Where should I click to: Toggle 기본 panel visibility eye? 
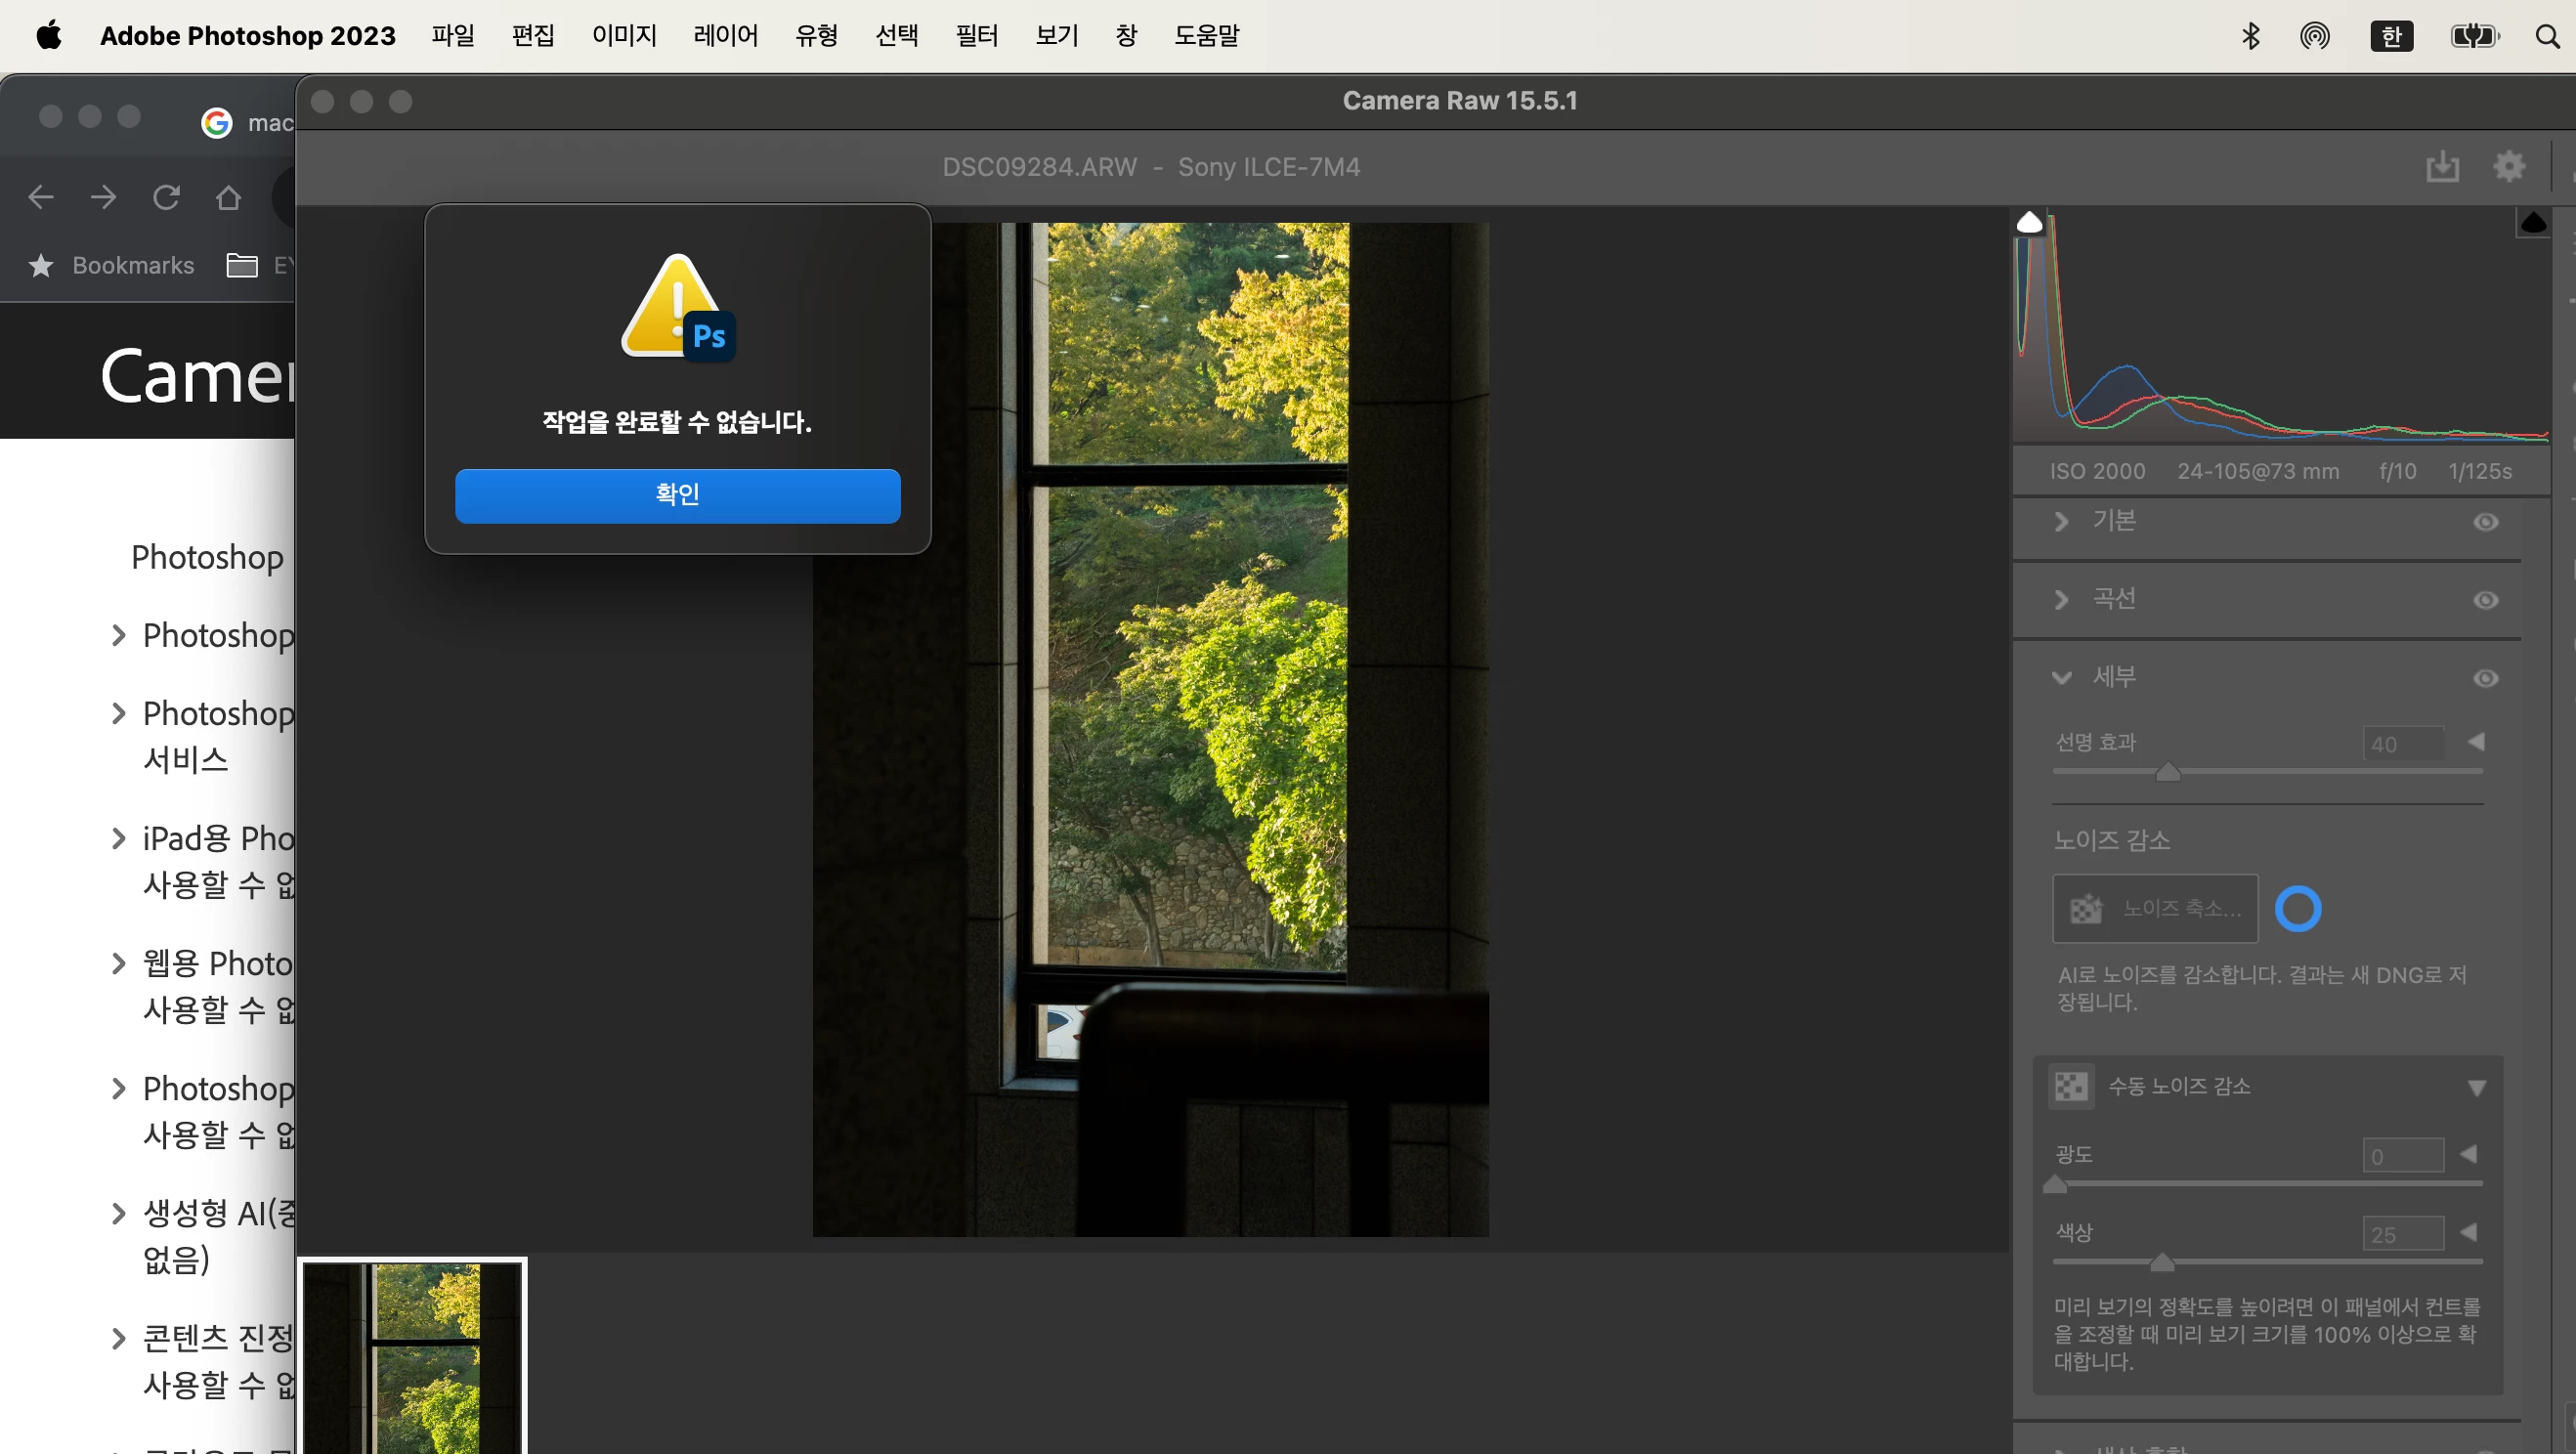tap(2485, 522)
